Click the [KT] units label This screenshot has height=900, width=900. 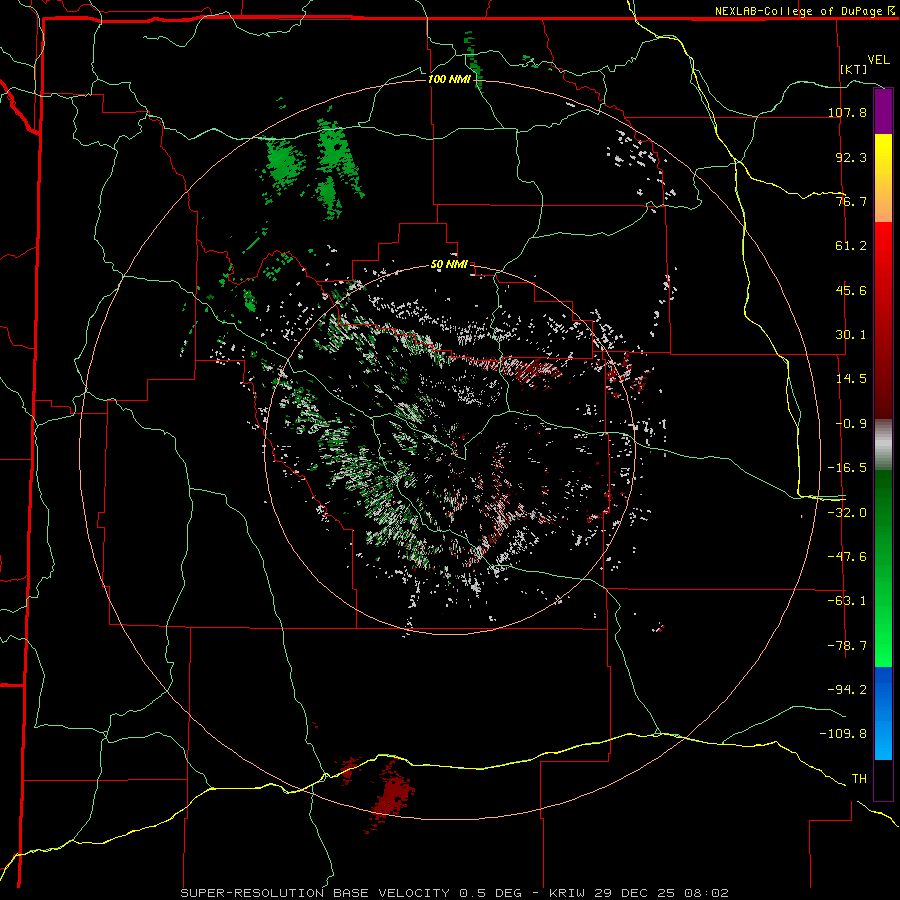[854, 69]
